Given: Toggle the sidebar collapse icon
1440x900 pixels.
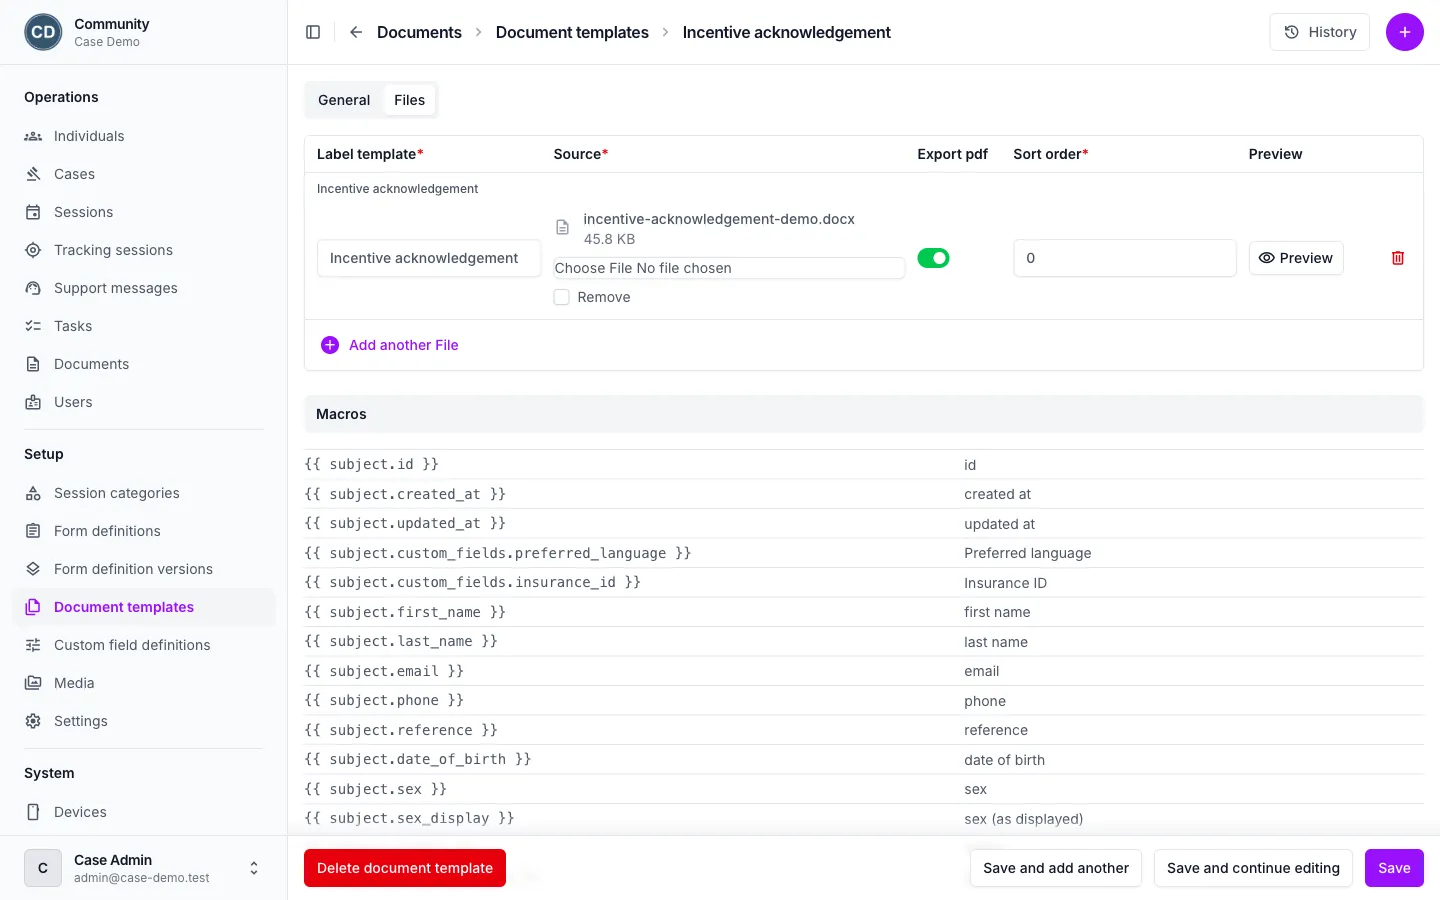Looking at the screenshot, I should coord(313,32).
